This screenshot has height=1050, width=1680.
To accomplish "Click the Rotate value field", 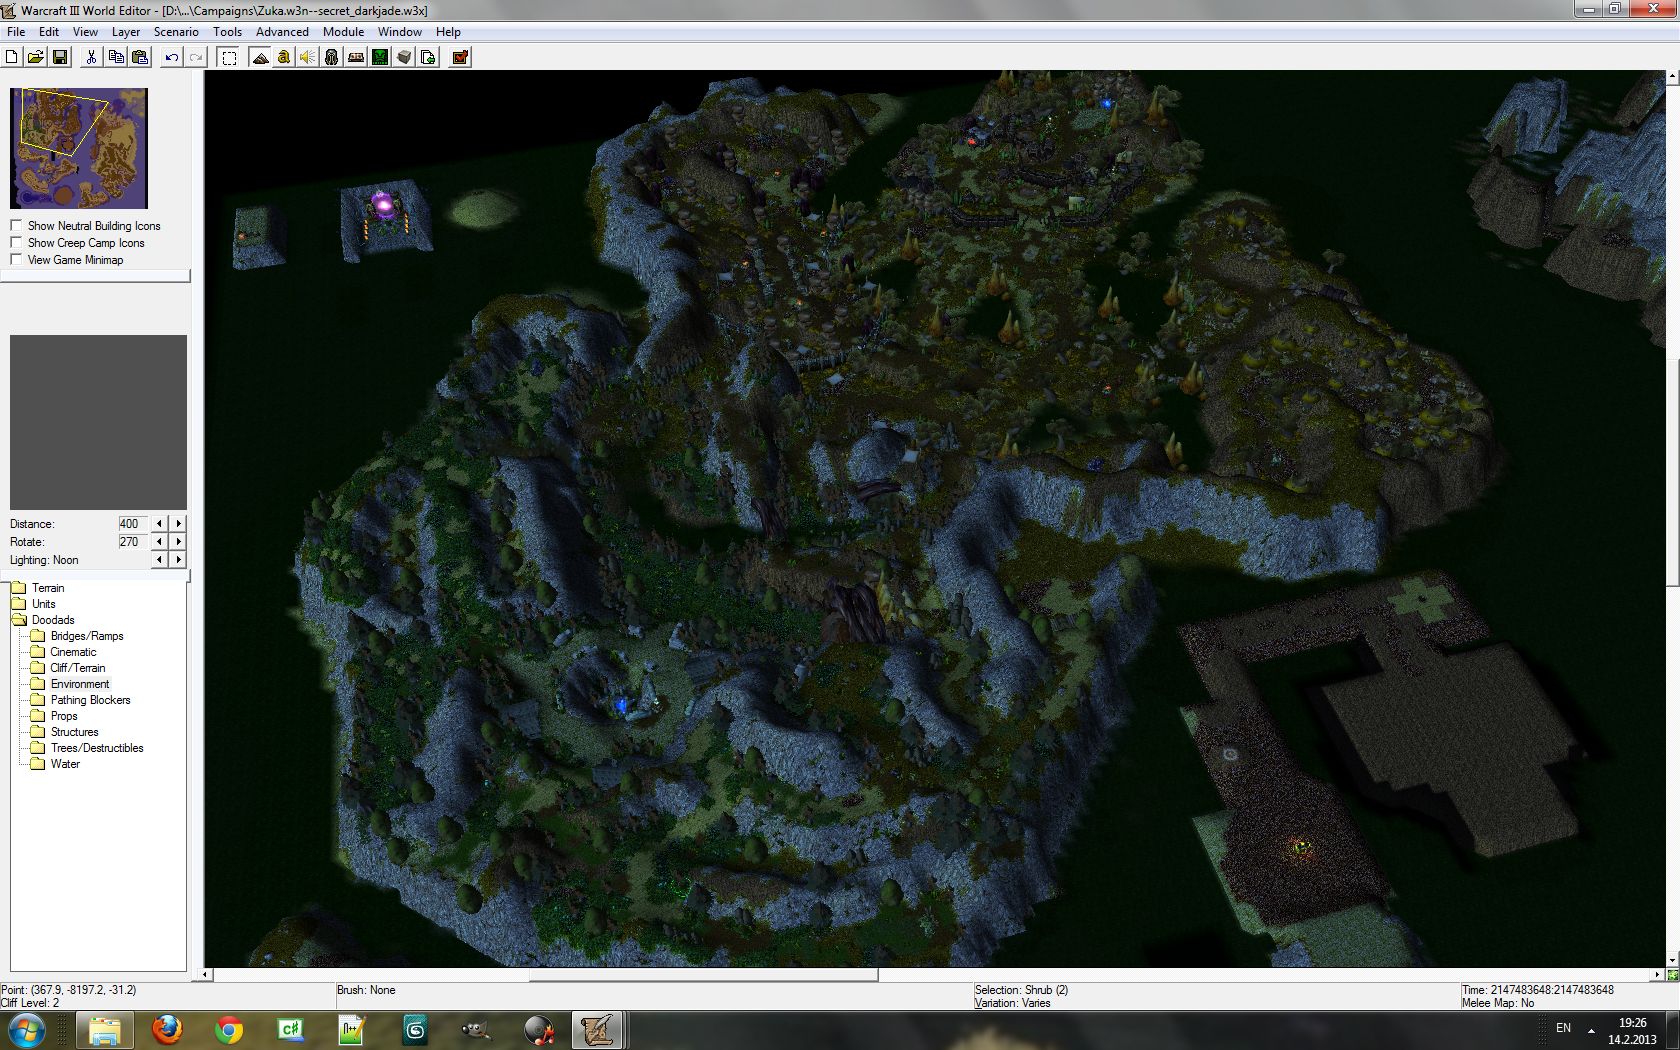I will (x=132, y=542).
